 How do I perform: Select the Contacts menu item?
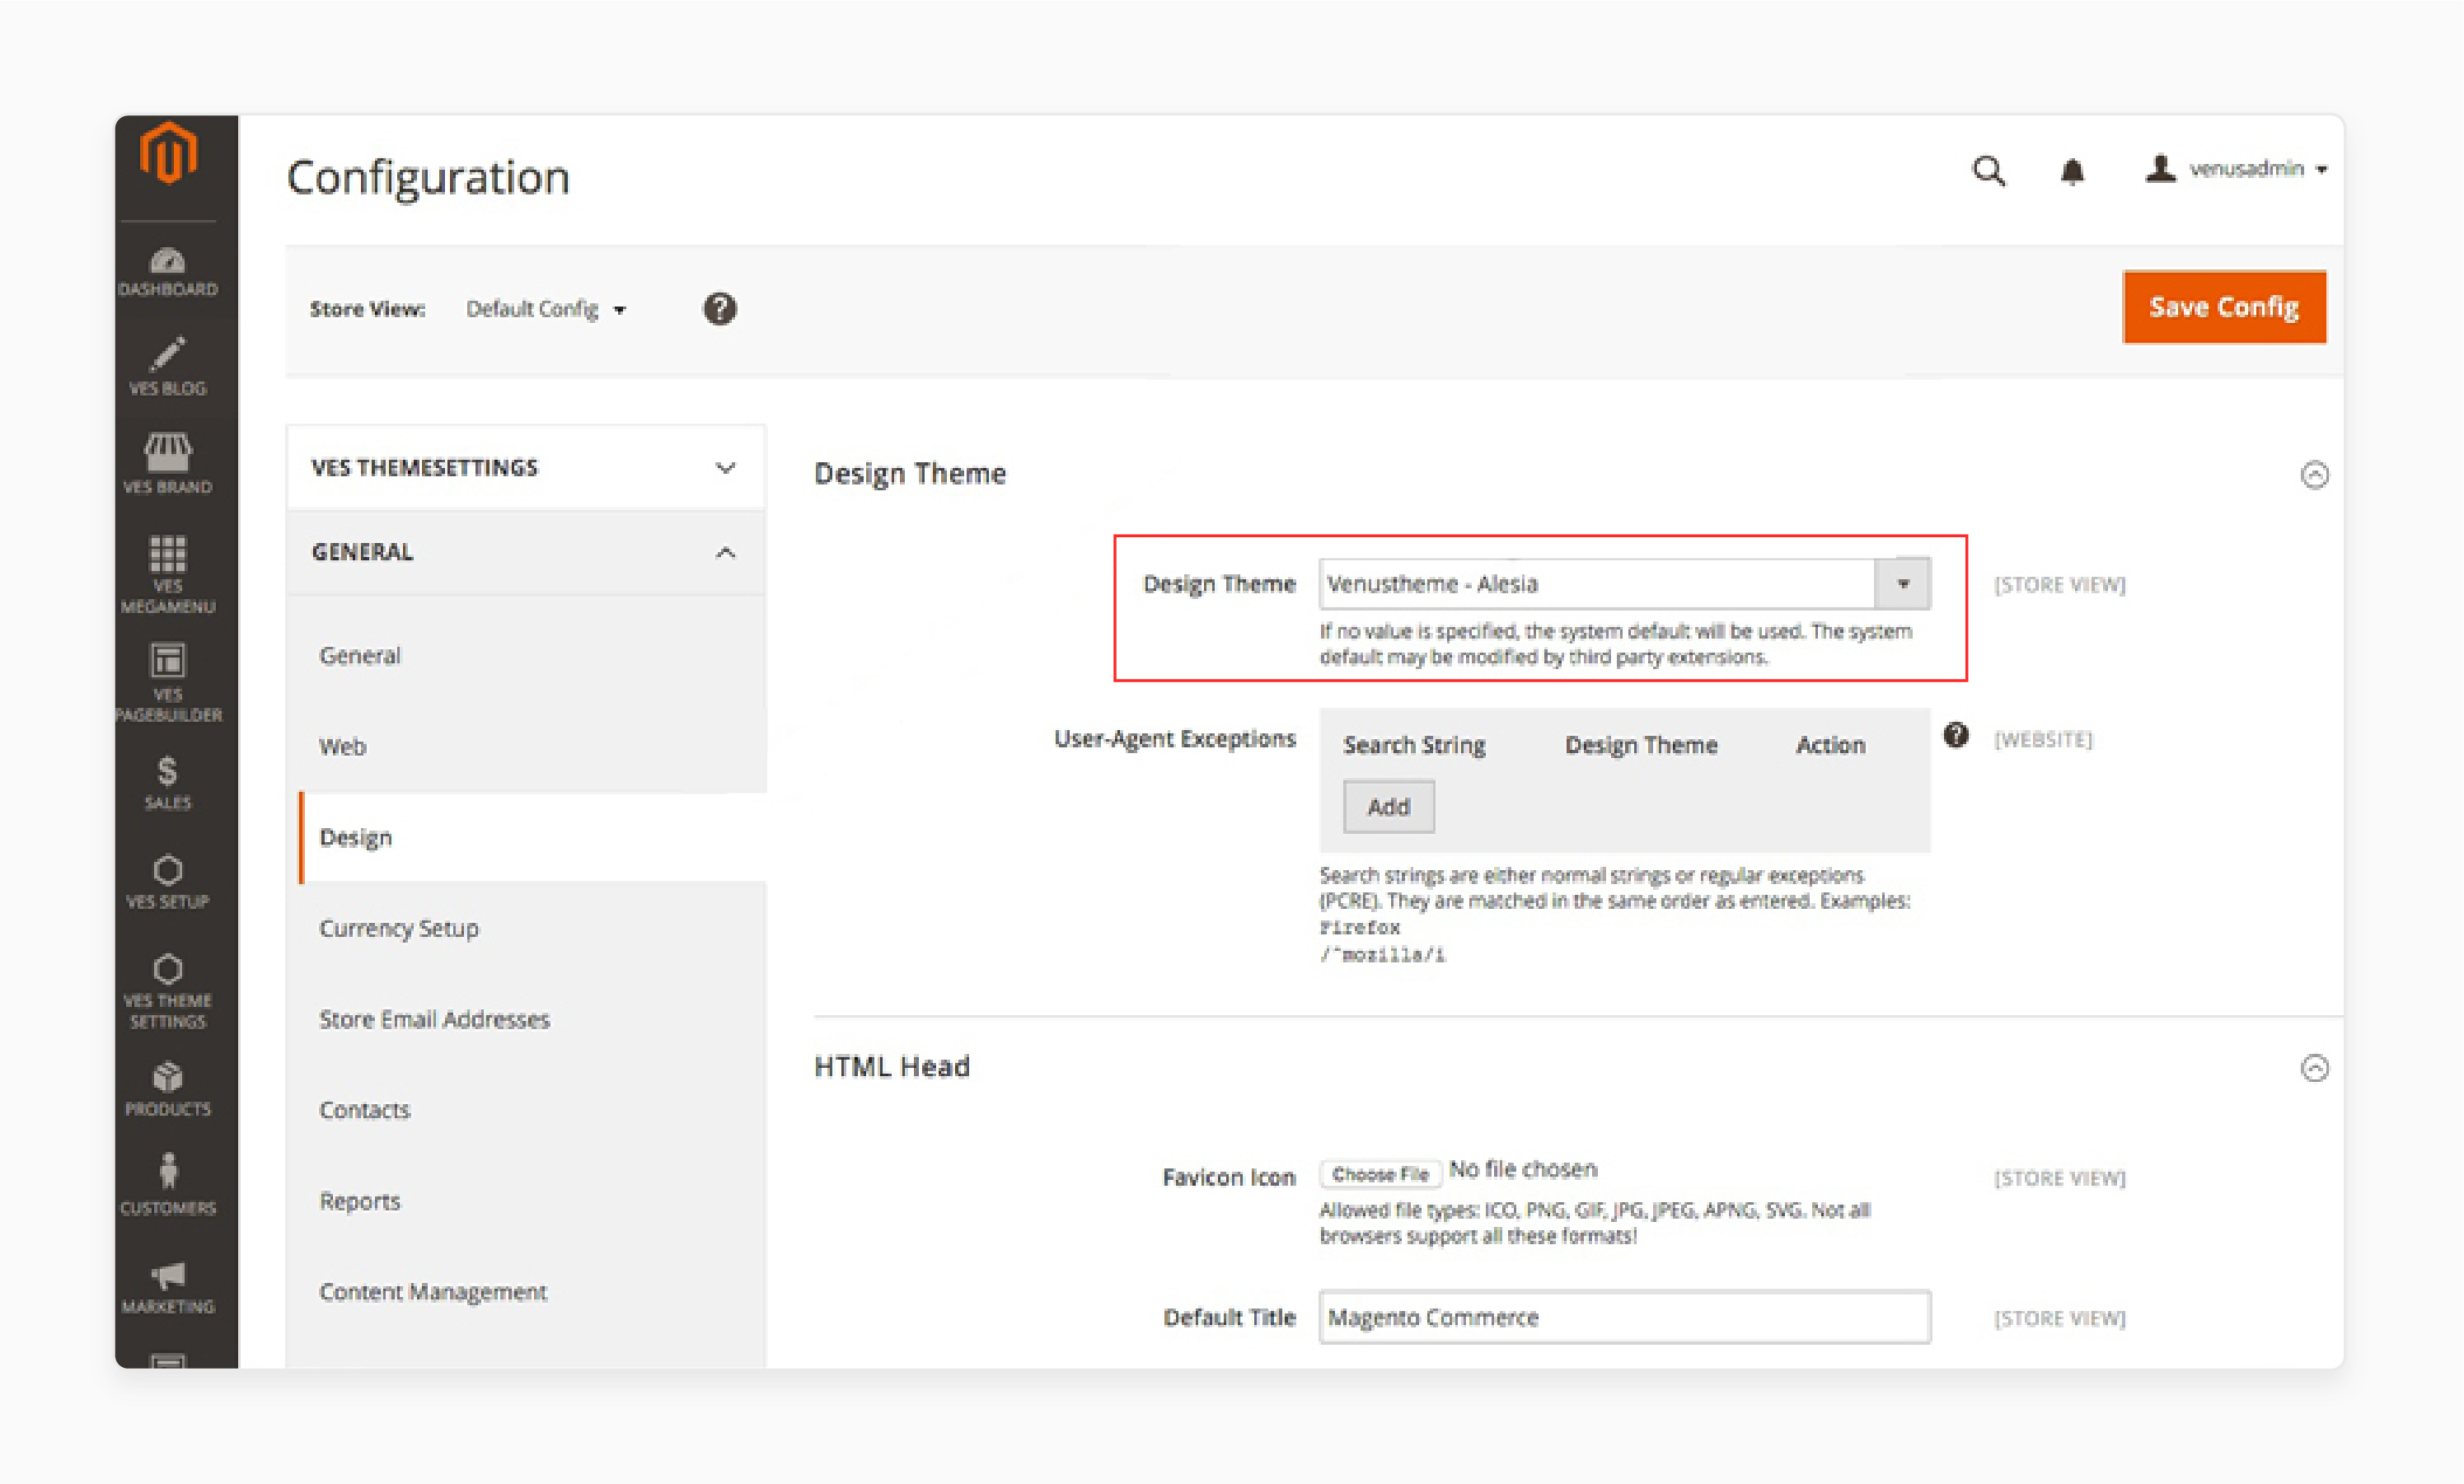pyautogui.click(x=364, y=1110)
